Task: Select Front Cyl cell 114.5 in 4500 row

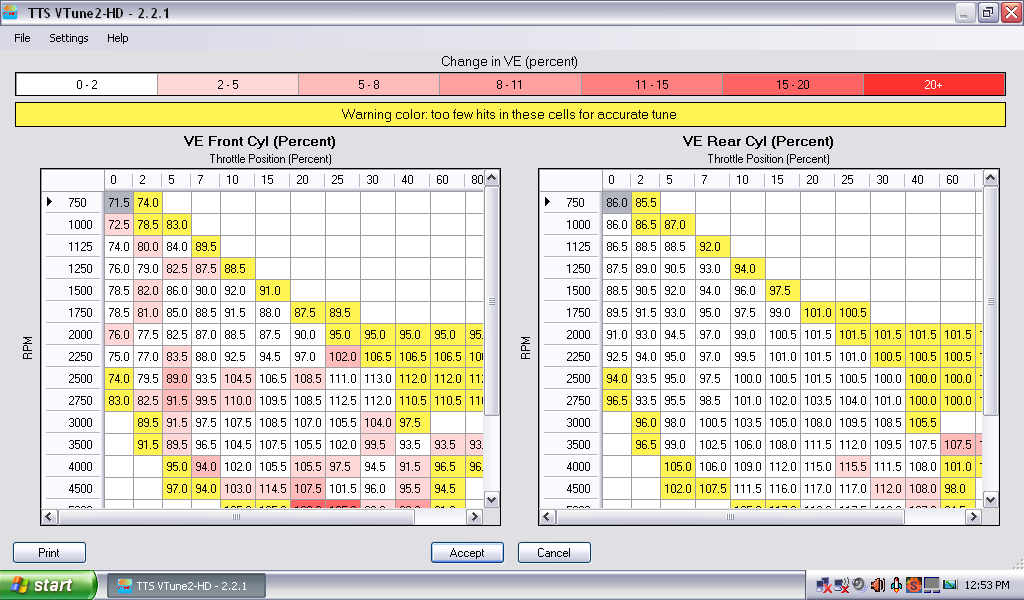Action: click(x=272, y=488)
